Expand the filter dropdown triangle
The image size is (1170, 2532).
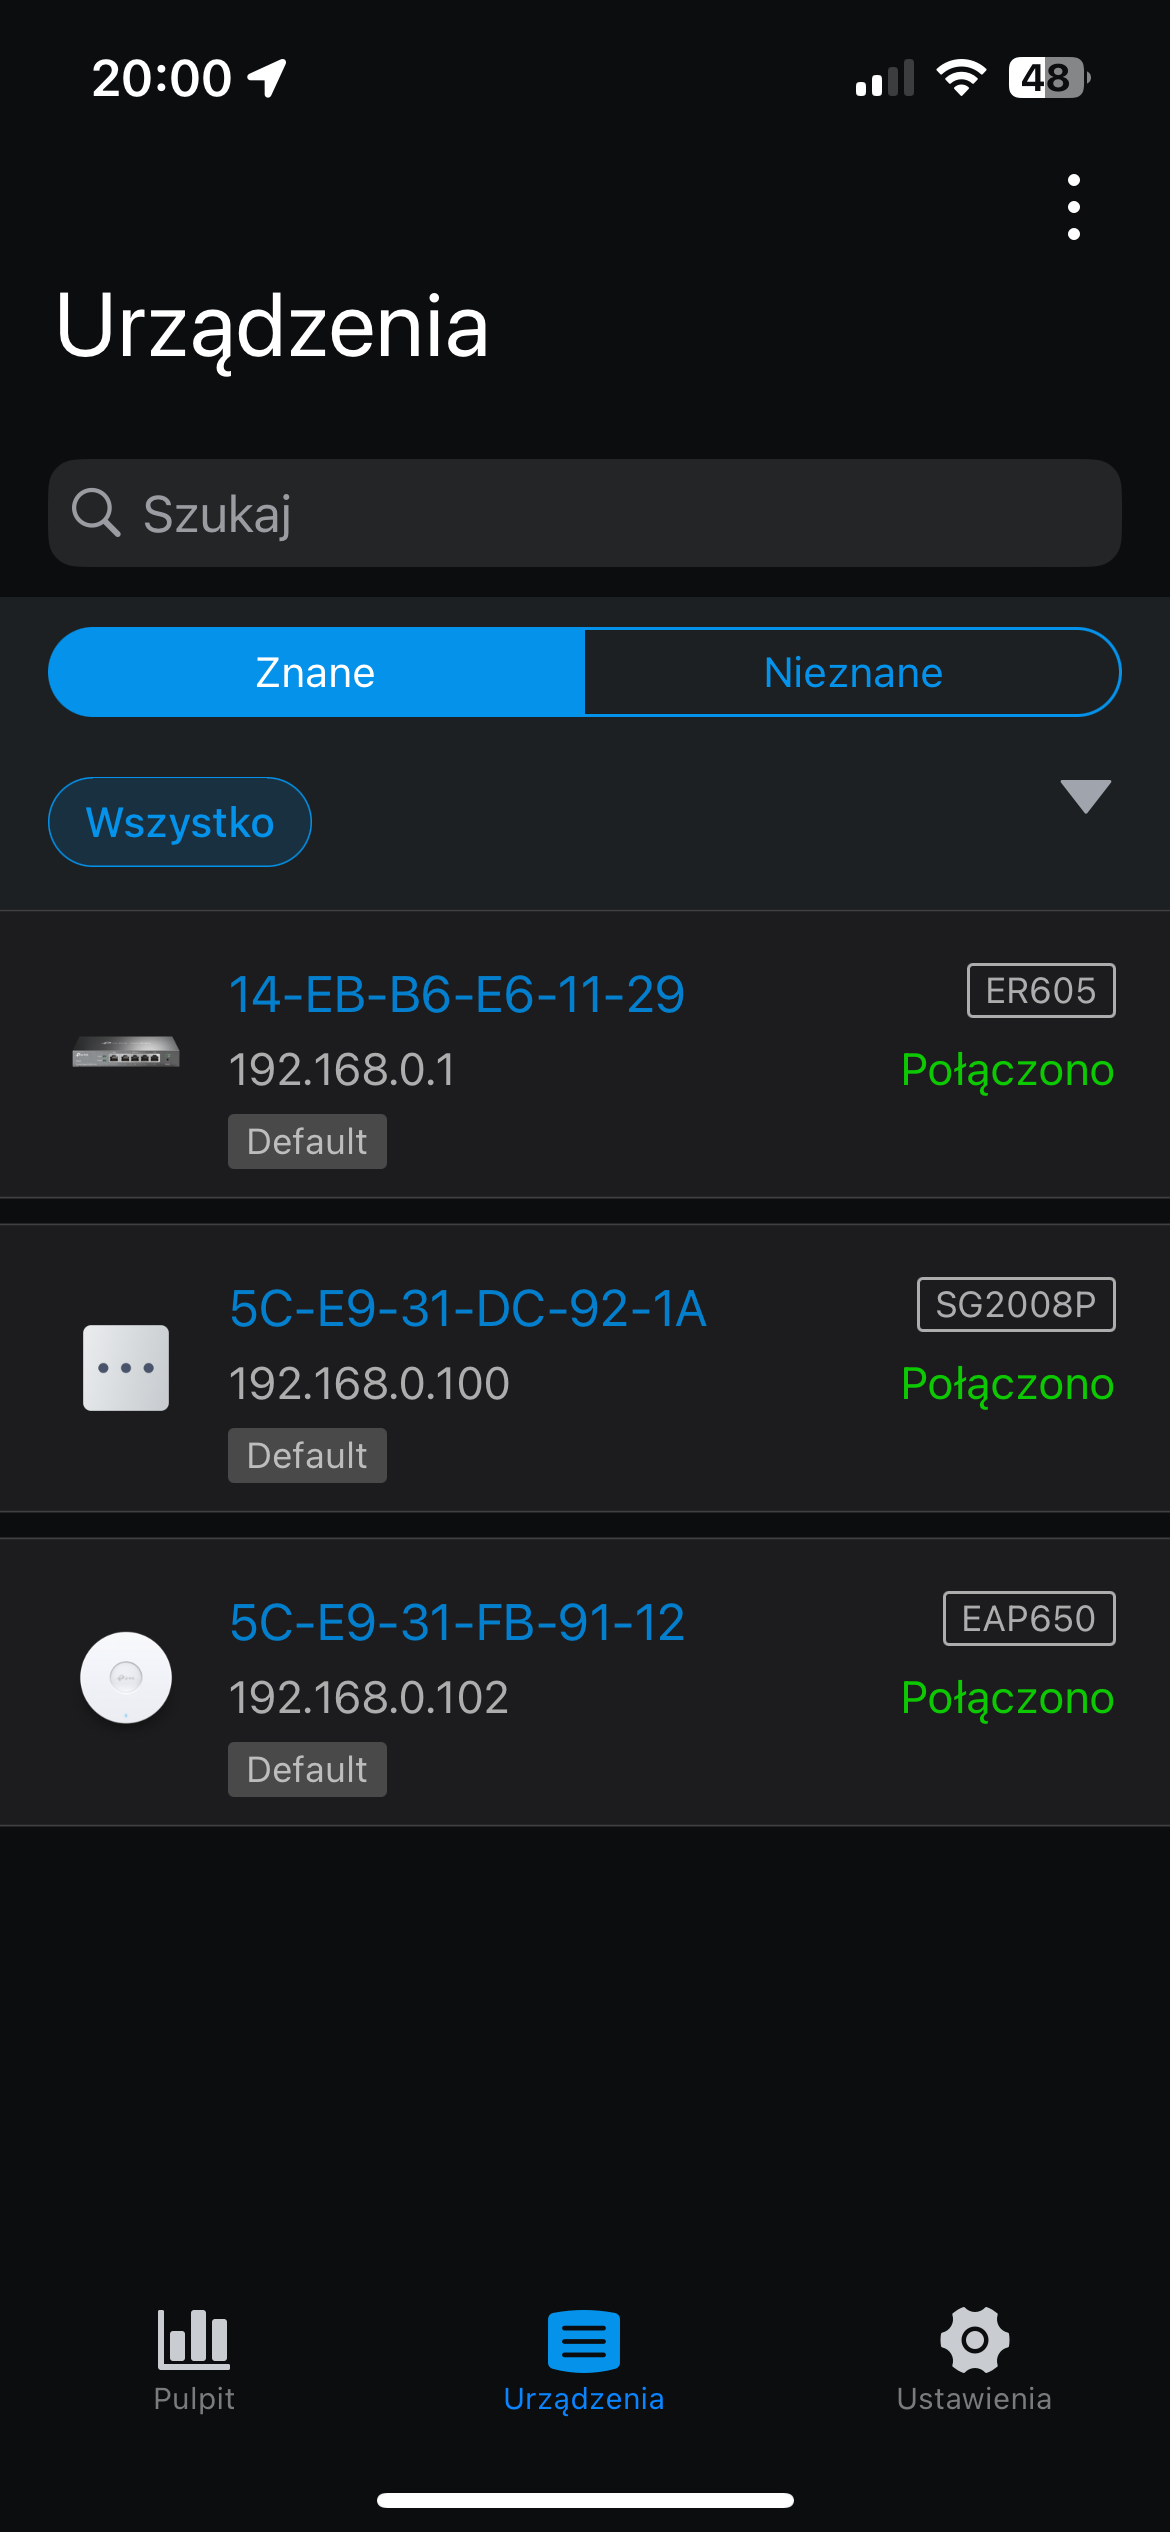1085,796
